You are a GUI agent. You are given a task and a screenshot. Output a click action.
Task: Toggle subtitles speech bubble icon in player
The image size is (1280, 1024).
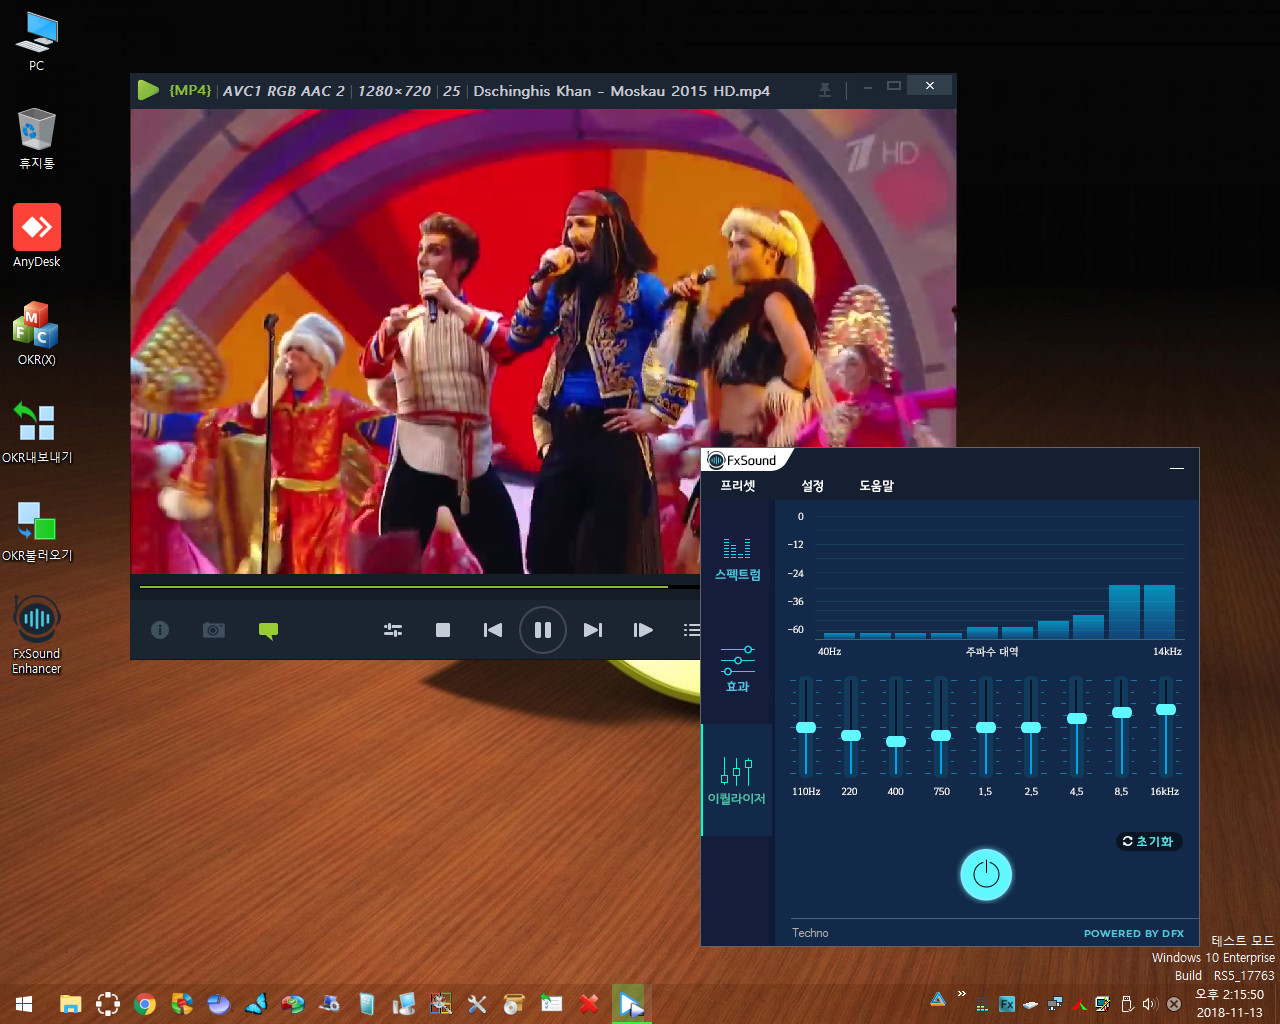(x=268, y=631)
